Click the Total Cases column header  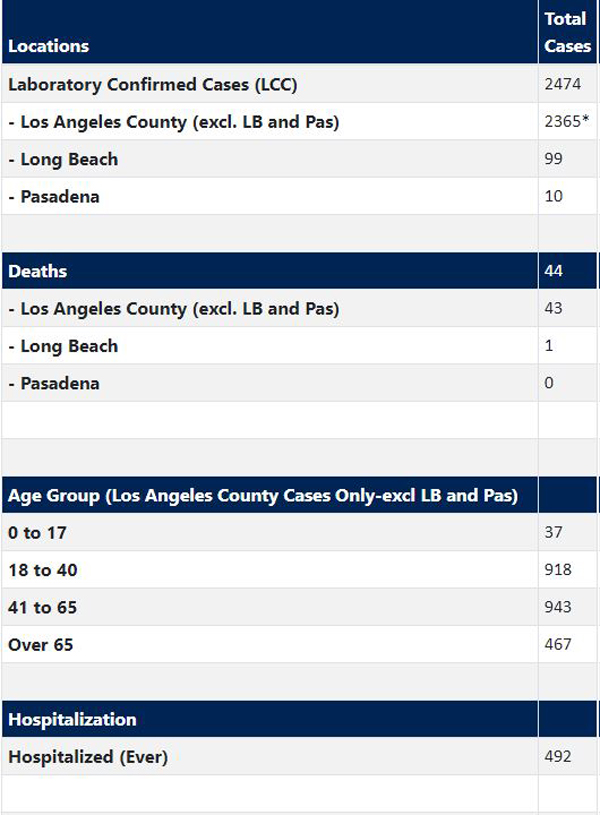point(567,32)
